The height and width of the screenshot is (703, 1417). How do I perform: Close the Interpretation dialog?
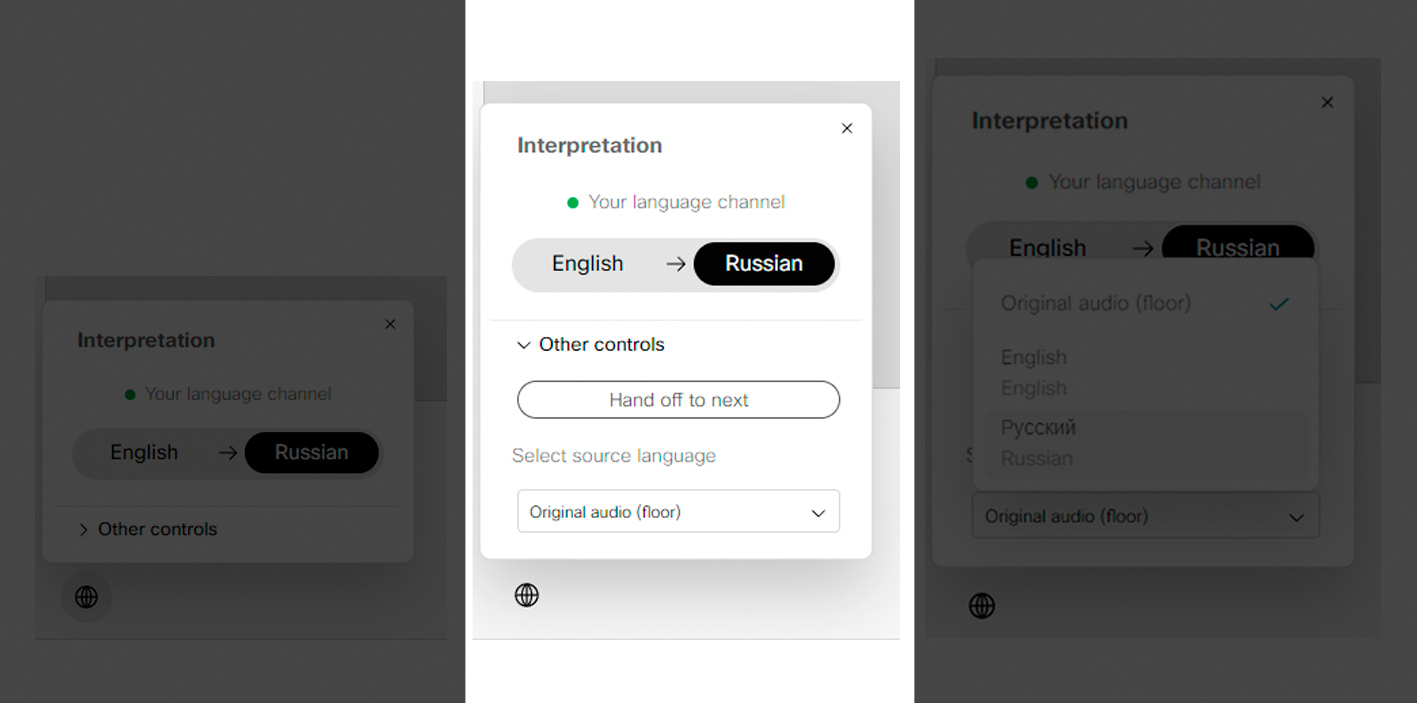846,128
